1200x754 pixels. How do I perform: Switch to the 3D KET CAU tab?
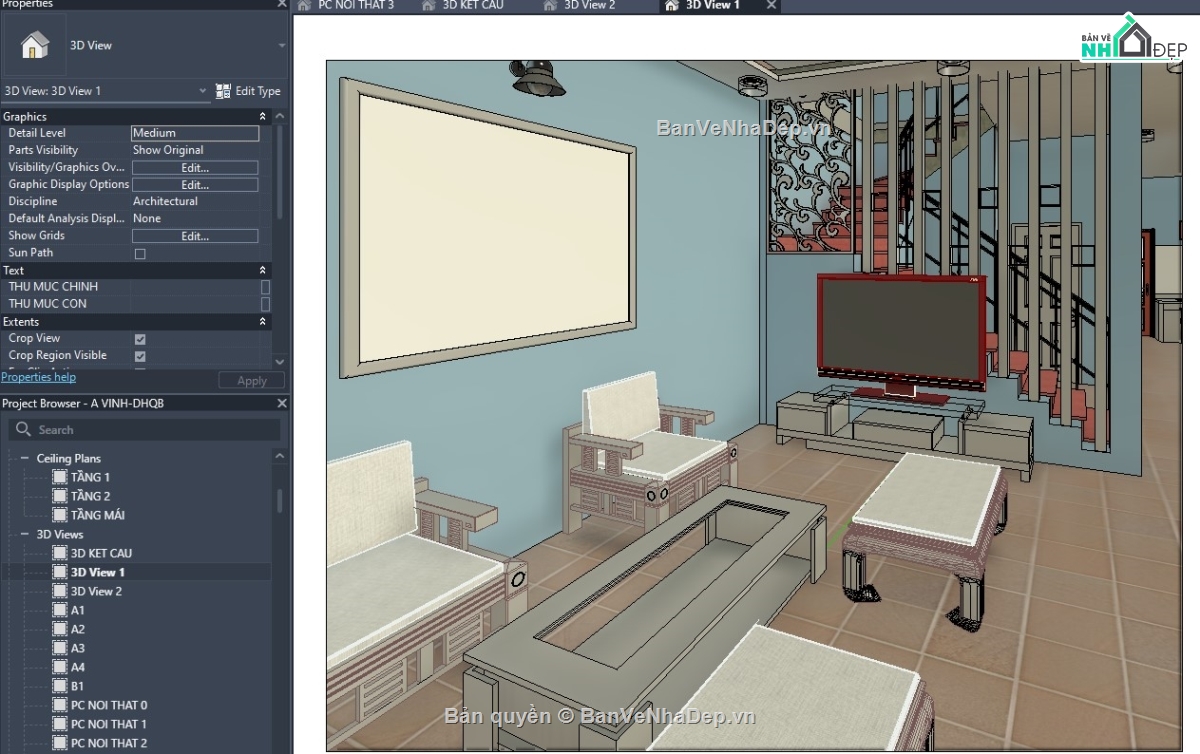coord(463,5)
